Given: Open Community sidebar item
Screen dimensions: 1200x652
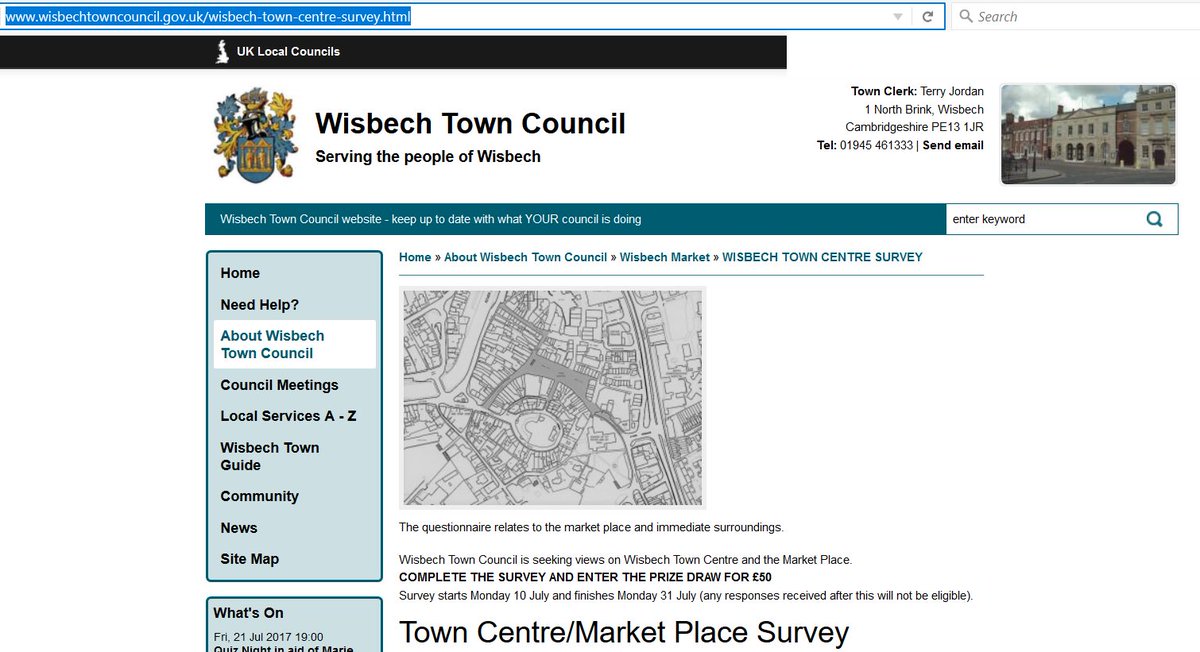Looking at the screenshot, I should pyautogui.click(x=260, y=496).
